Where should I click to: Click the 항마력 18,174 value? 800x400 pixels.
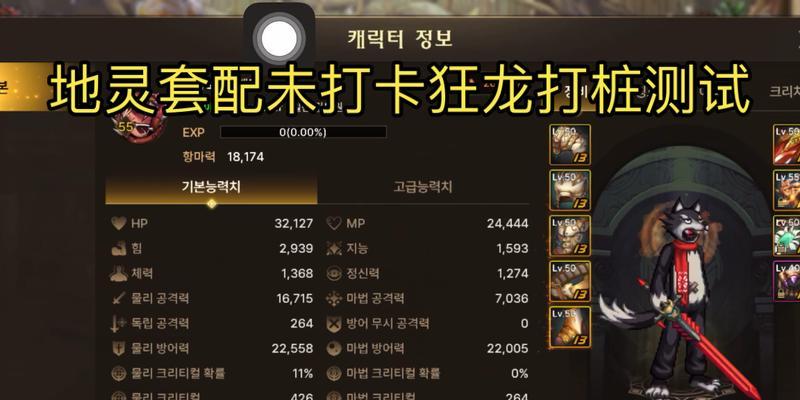click(x=245, y=157)
